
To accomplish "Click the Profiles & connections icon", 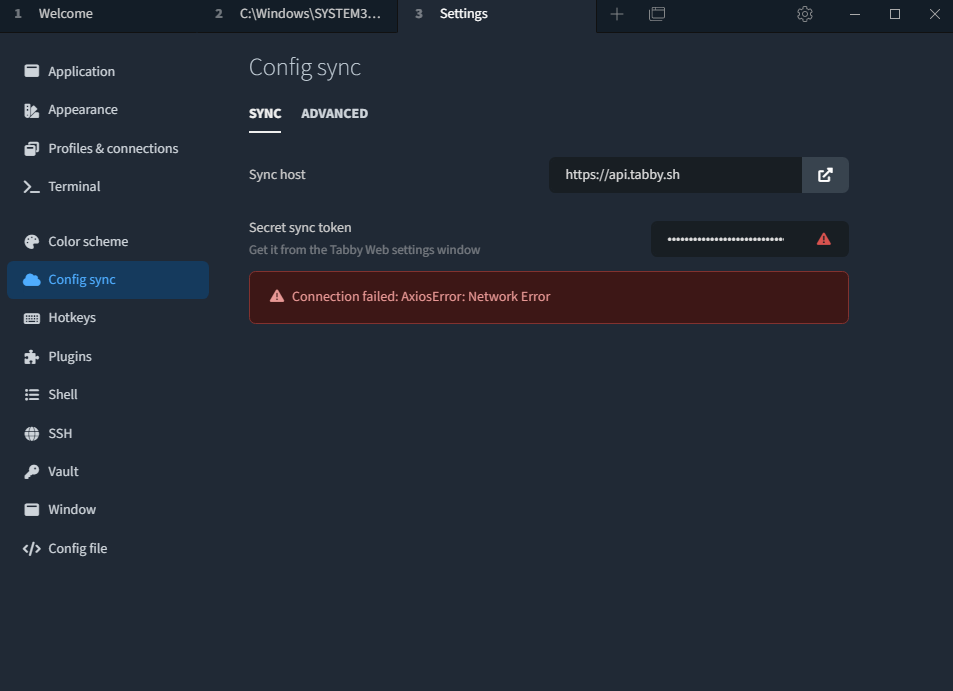I will point(32,149).
